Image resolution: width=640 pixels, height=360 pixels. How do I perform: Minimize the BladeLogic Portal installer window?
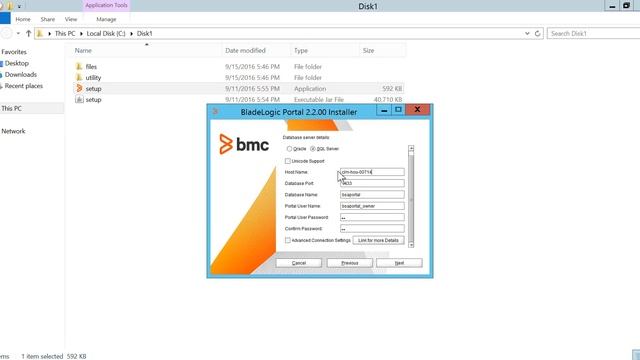[384, 110]
